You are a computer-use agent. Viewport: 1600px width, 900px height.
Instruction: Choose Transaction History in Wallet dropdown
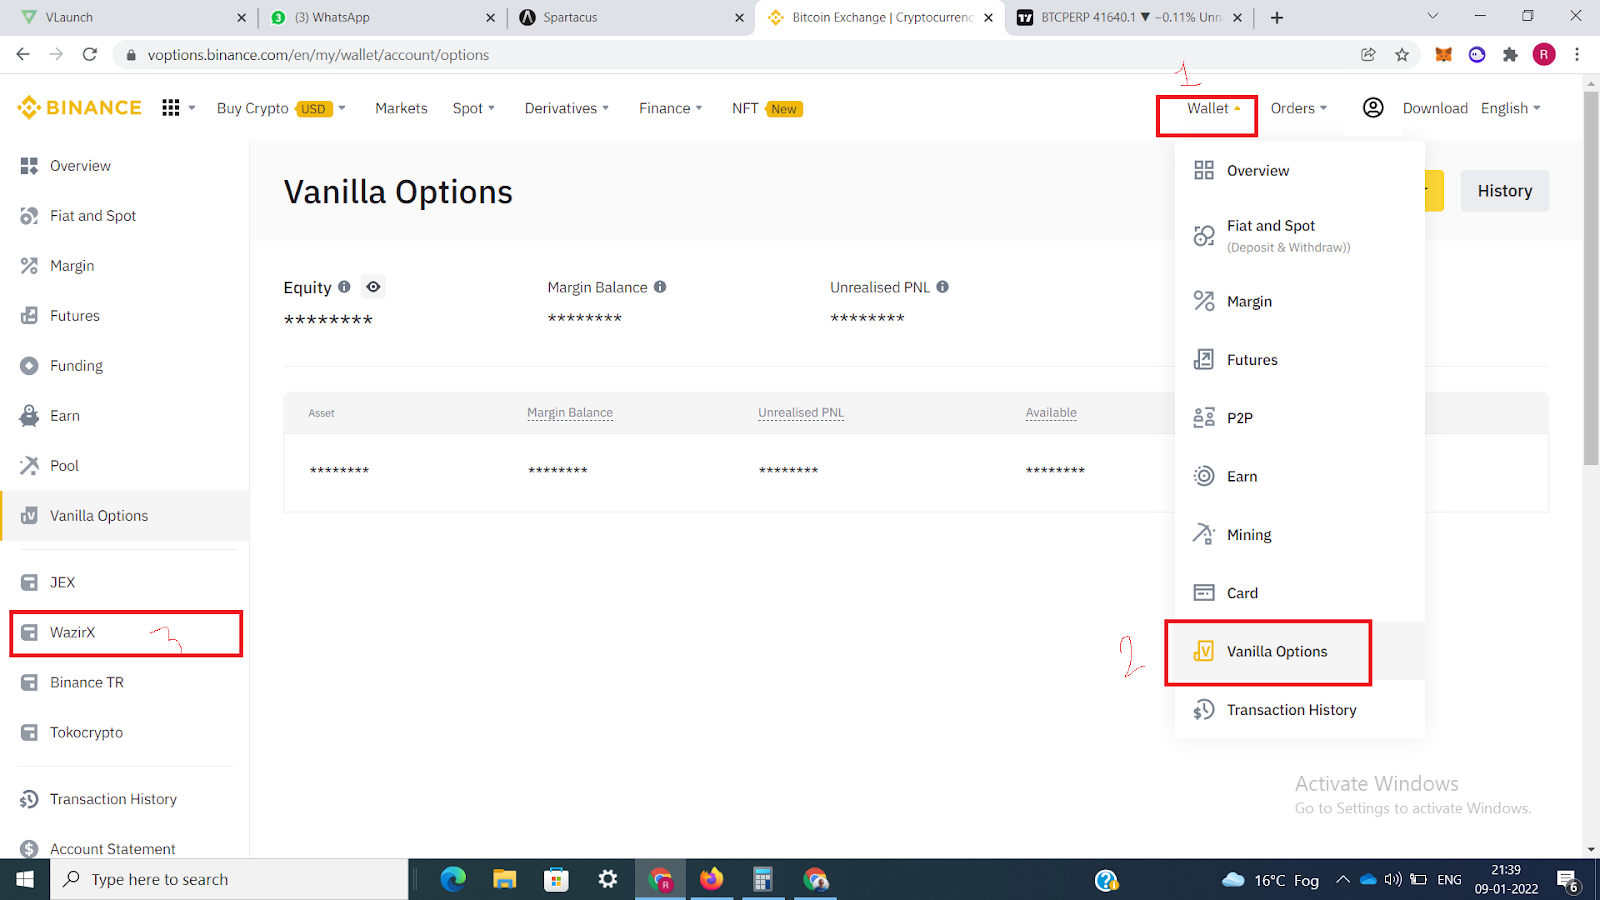click(x=1300, y=710)
